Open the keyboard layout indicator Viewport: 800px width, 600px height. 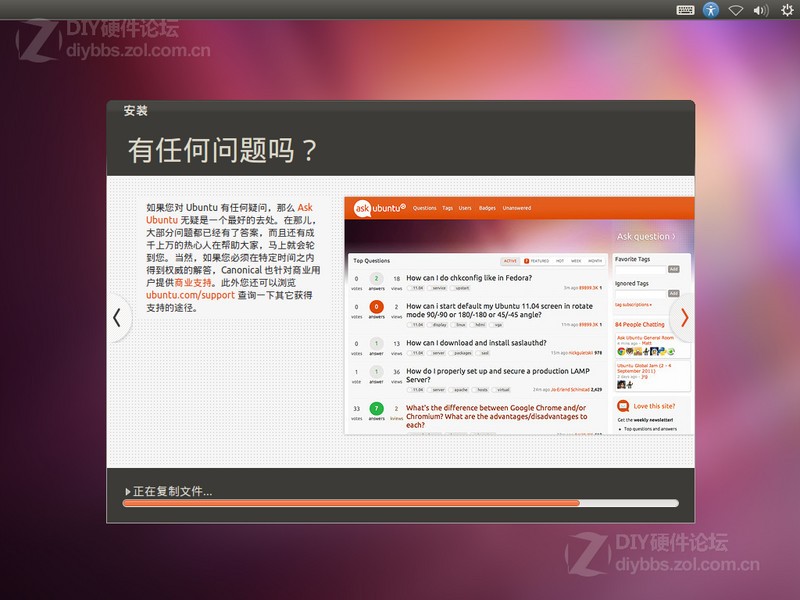click(685, 10)
